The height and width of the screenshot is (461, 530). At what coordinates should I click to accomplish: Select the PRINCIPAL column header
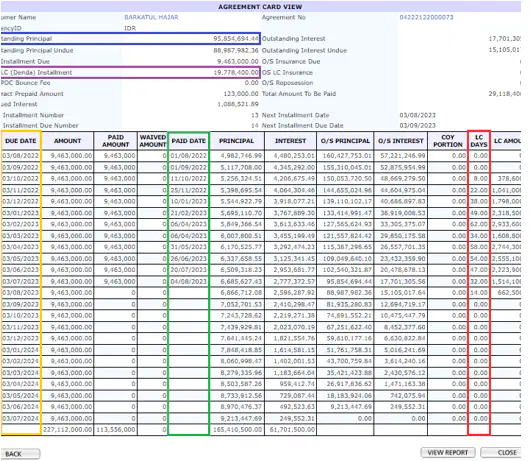(236, 141)
